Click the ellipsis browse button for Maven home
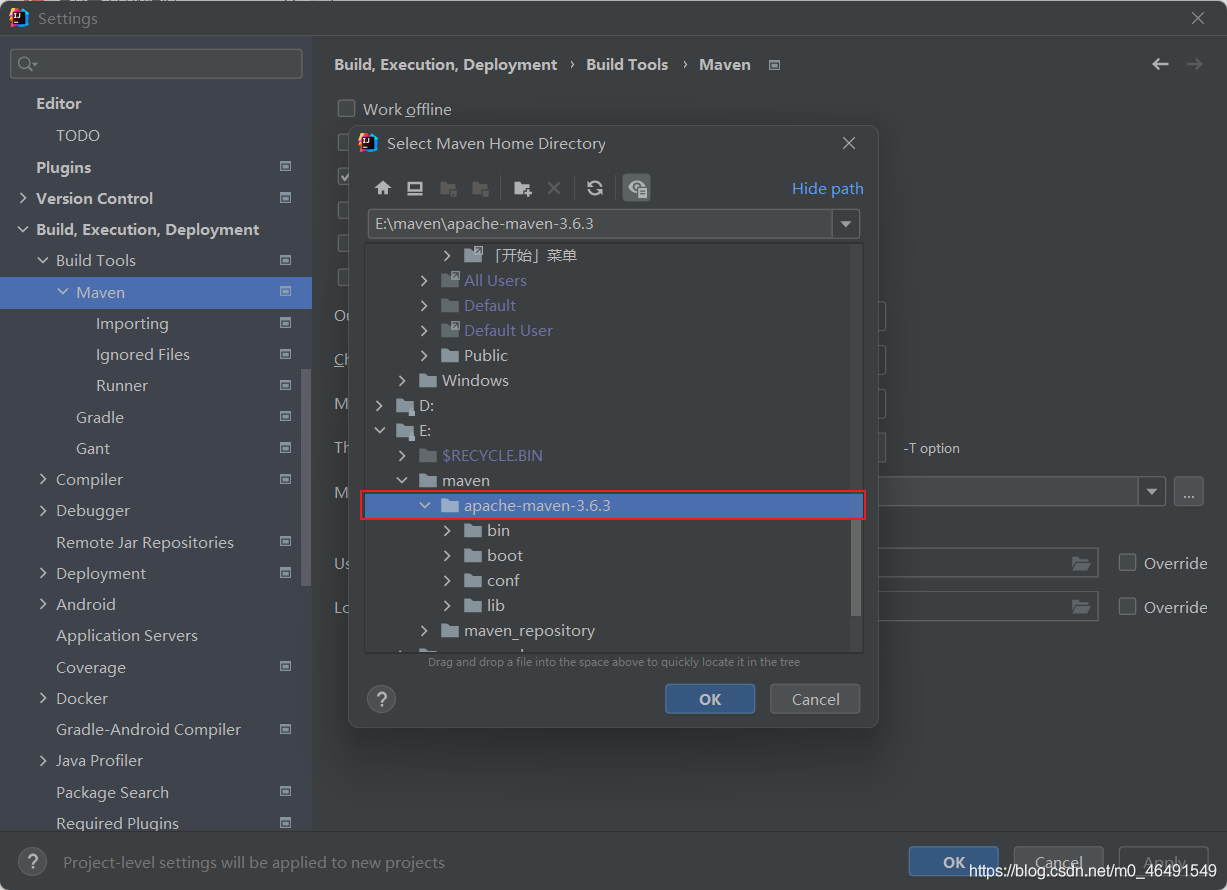This screenshot has width=1227, height=890. click(1189, 492)
